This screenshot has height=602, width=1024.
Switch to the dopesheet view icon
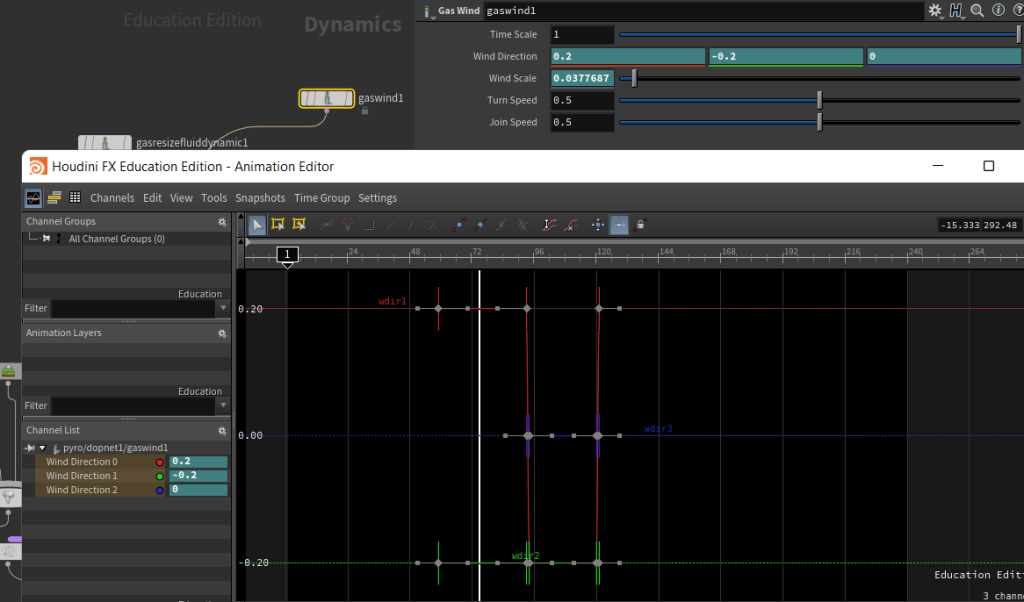point(54,198)
